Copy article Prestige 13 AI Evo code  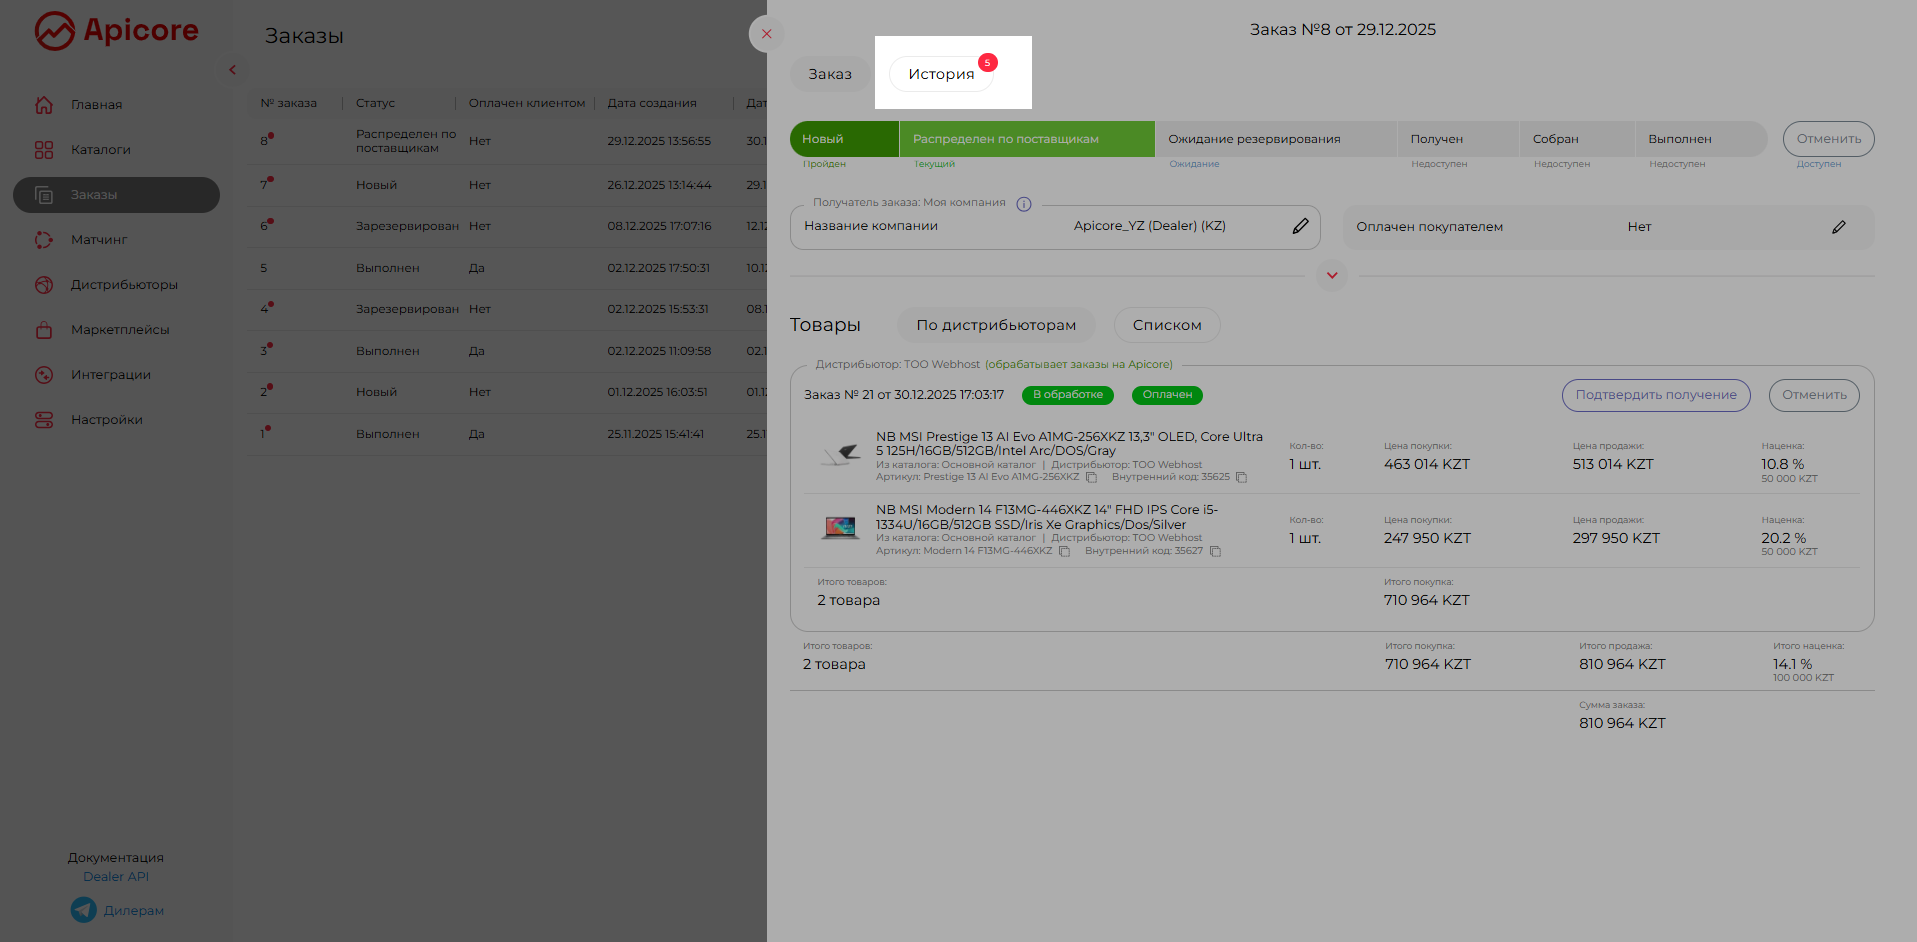pos(1091,478)
